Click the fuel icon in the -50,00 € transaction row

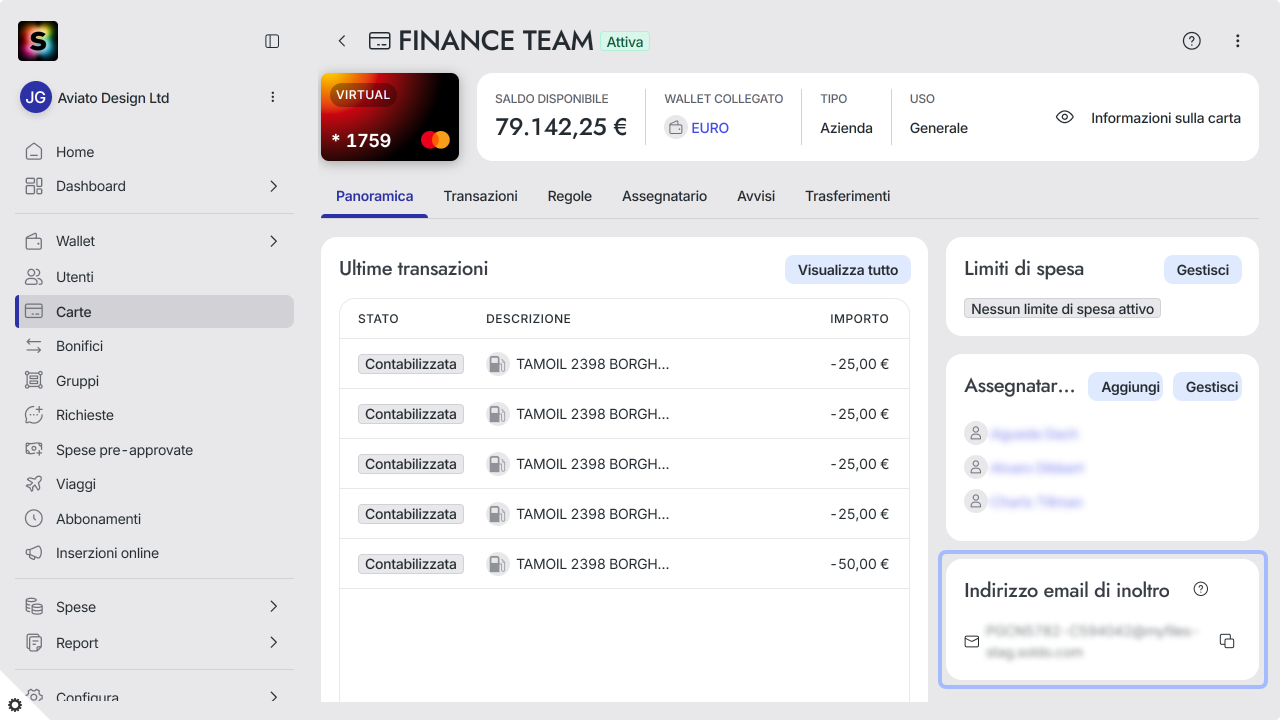(497, 564)
